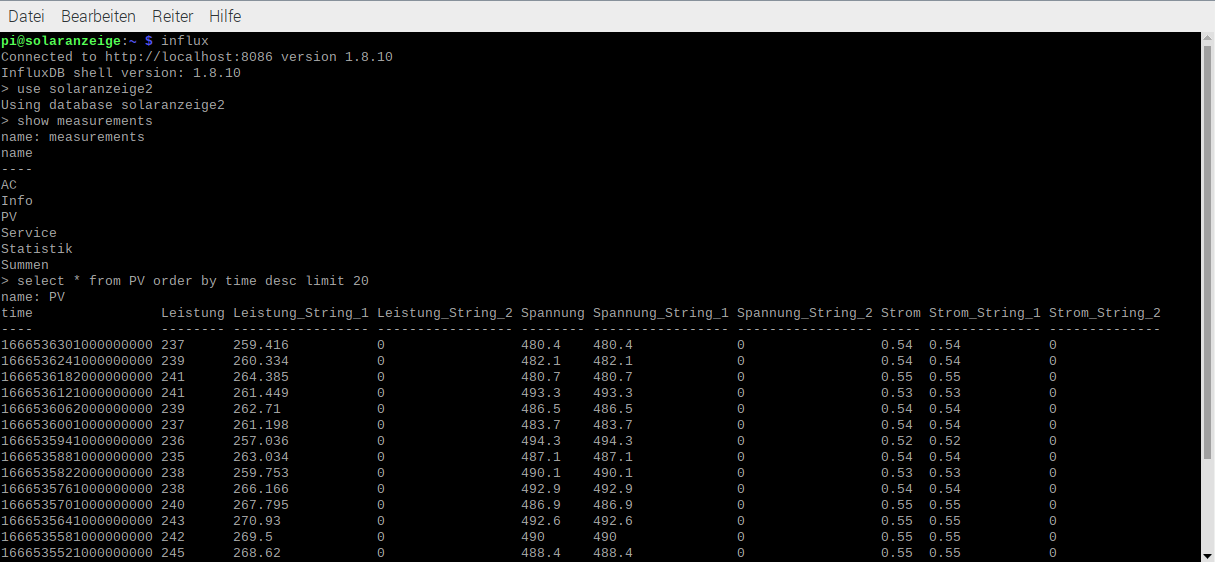Click the Strom_String_2 column header

coord(1104,313)
